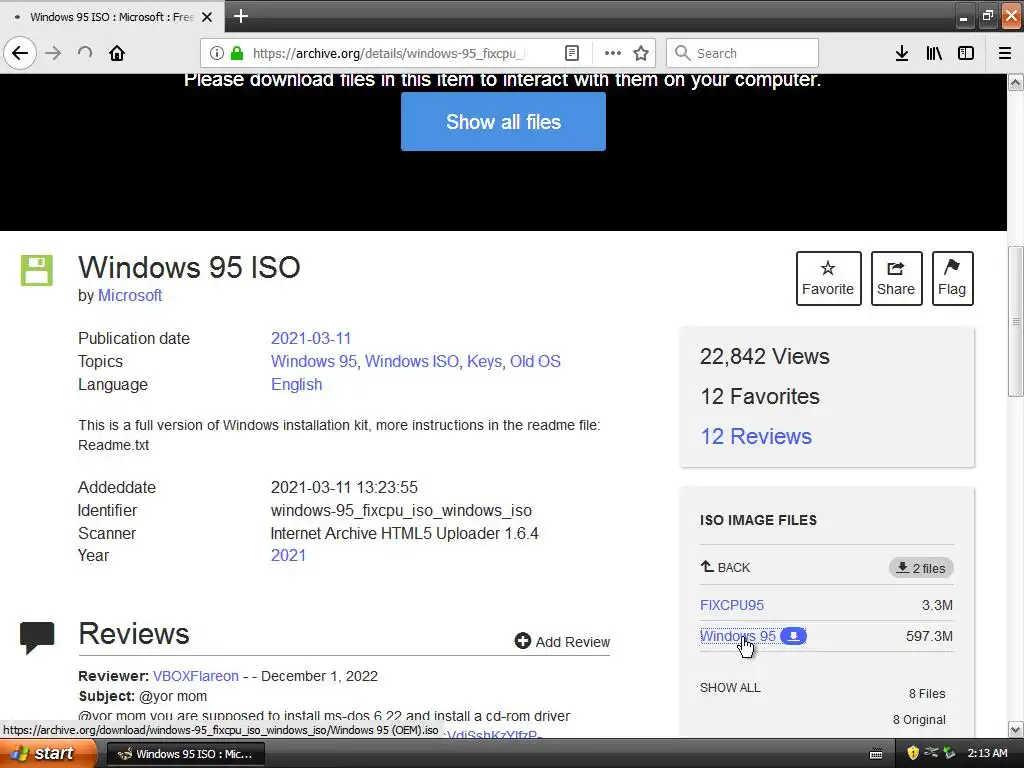This screenshot has width=1024, height=768.
Task: Click the Reviews speech bubble icon
Action: tap(37, 637)
